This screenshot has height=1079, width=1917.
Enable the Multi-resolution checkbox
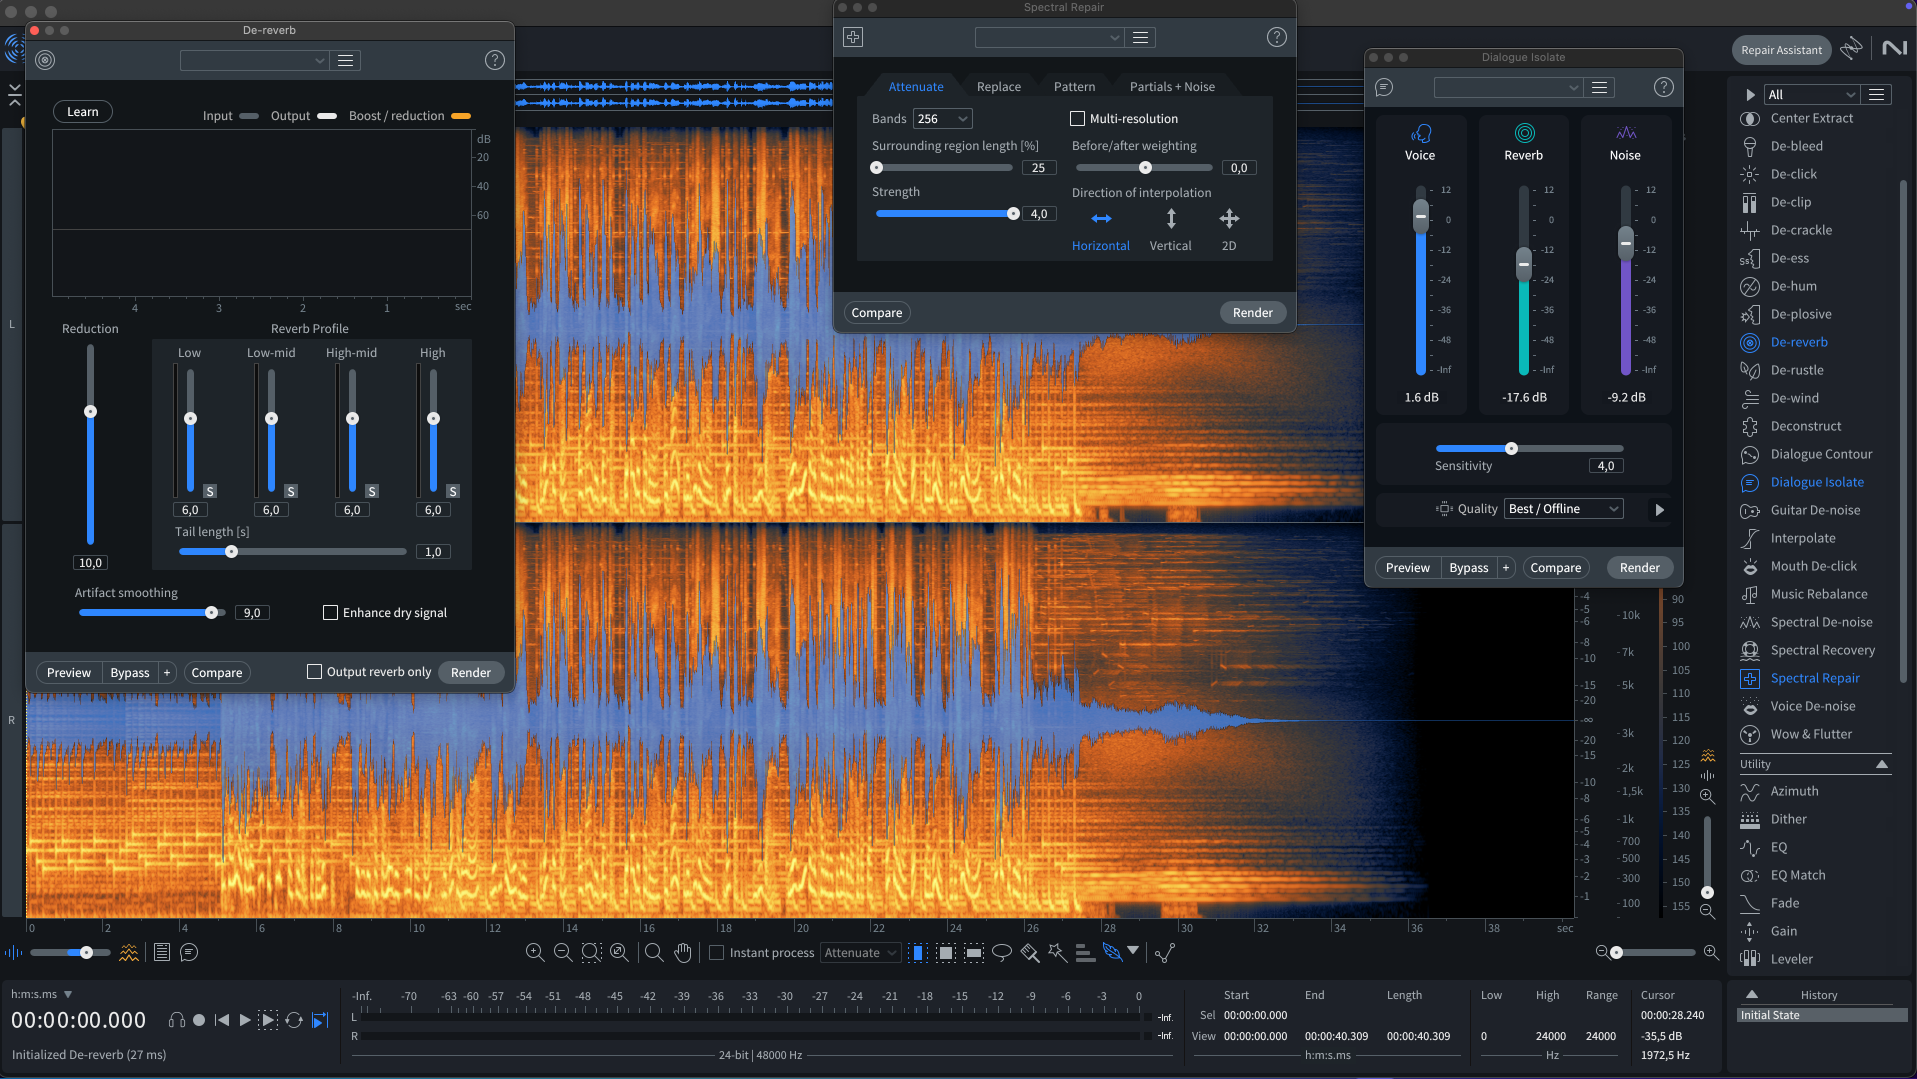1078,119
